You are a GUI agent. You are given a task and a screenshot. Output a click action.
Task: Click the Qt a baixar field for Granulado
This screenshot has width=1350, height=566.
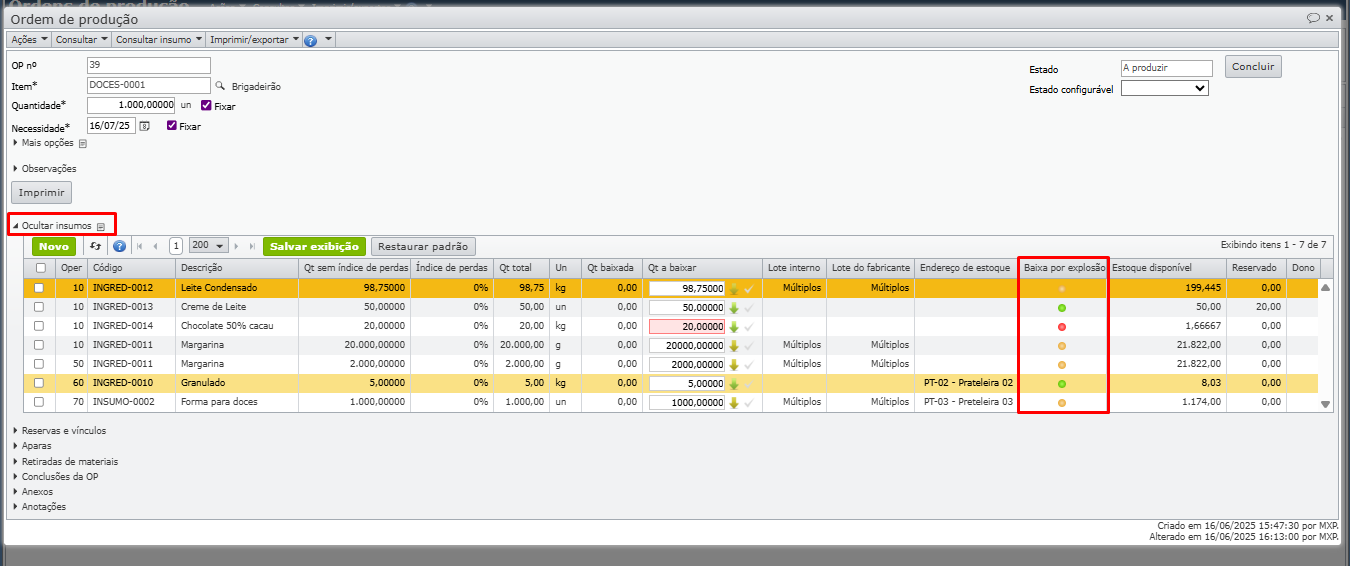point(687,384)
